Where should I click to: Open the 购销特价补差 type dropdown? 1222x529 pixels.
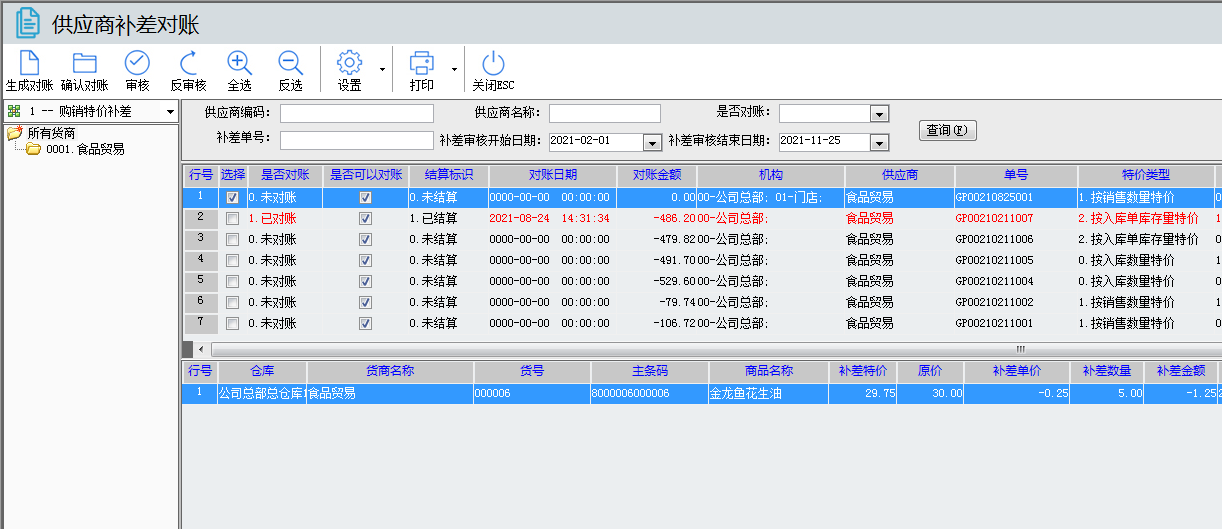point(170,112)
